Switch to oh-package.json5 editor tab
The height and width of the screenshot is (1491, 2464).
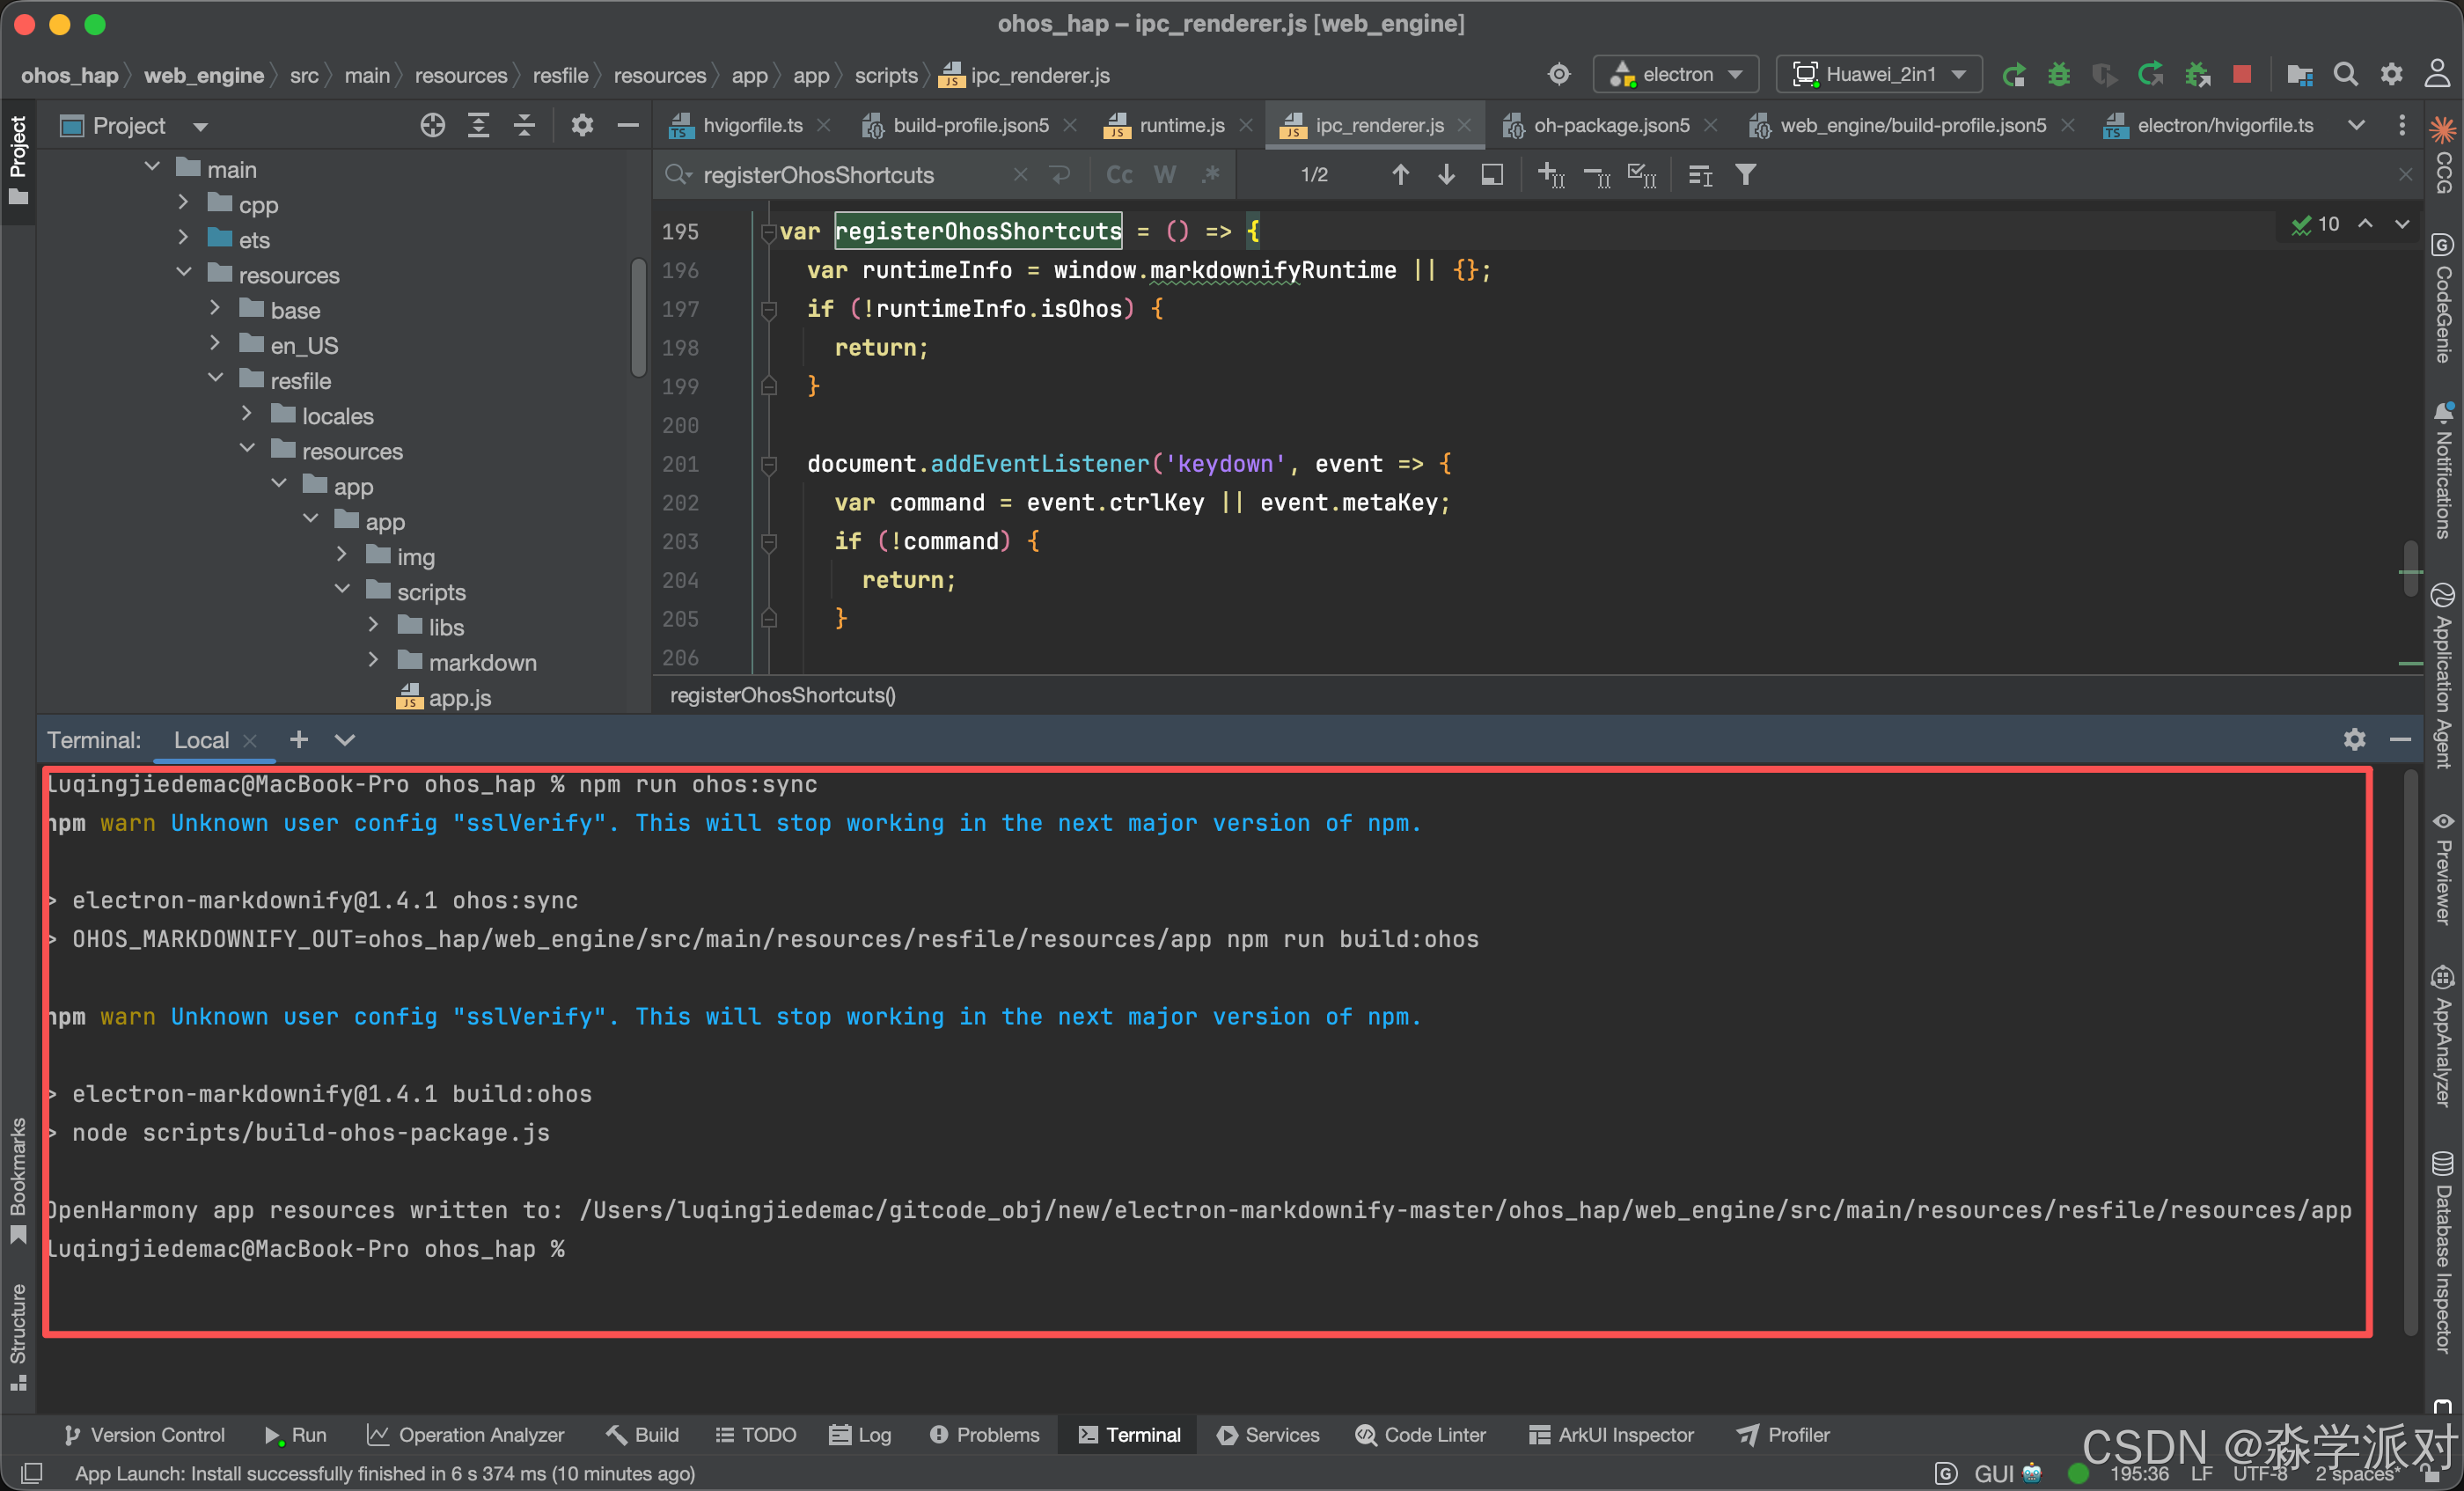coord(1611,126)
